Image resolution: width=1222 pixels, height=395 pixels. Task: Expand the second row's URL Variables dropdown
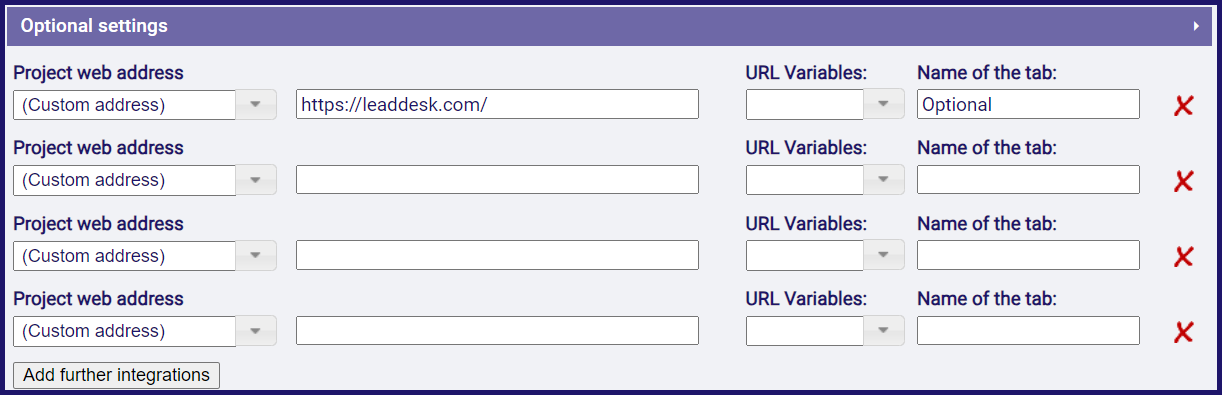click(825, 180)
